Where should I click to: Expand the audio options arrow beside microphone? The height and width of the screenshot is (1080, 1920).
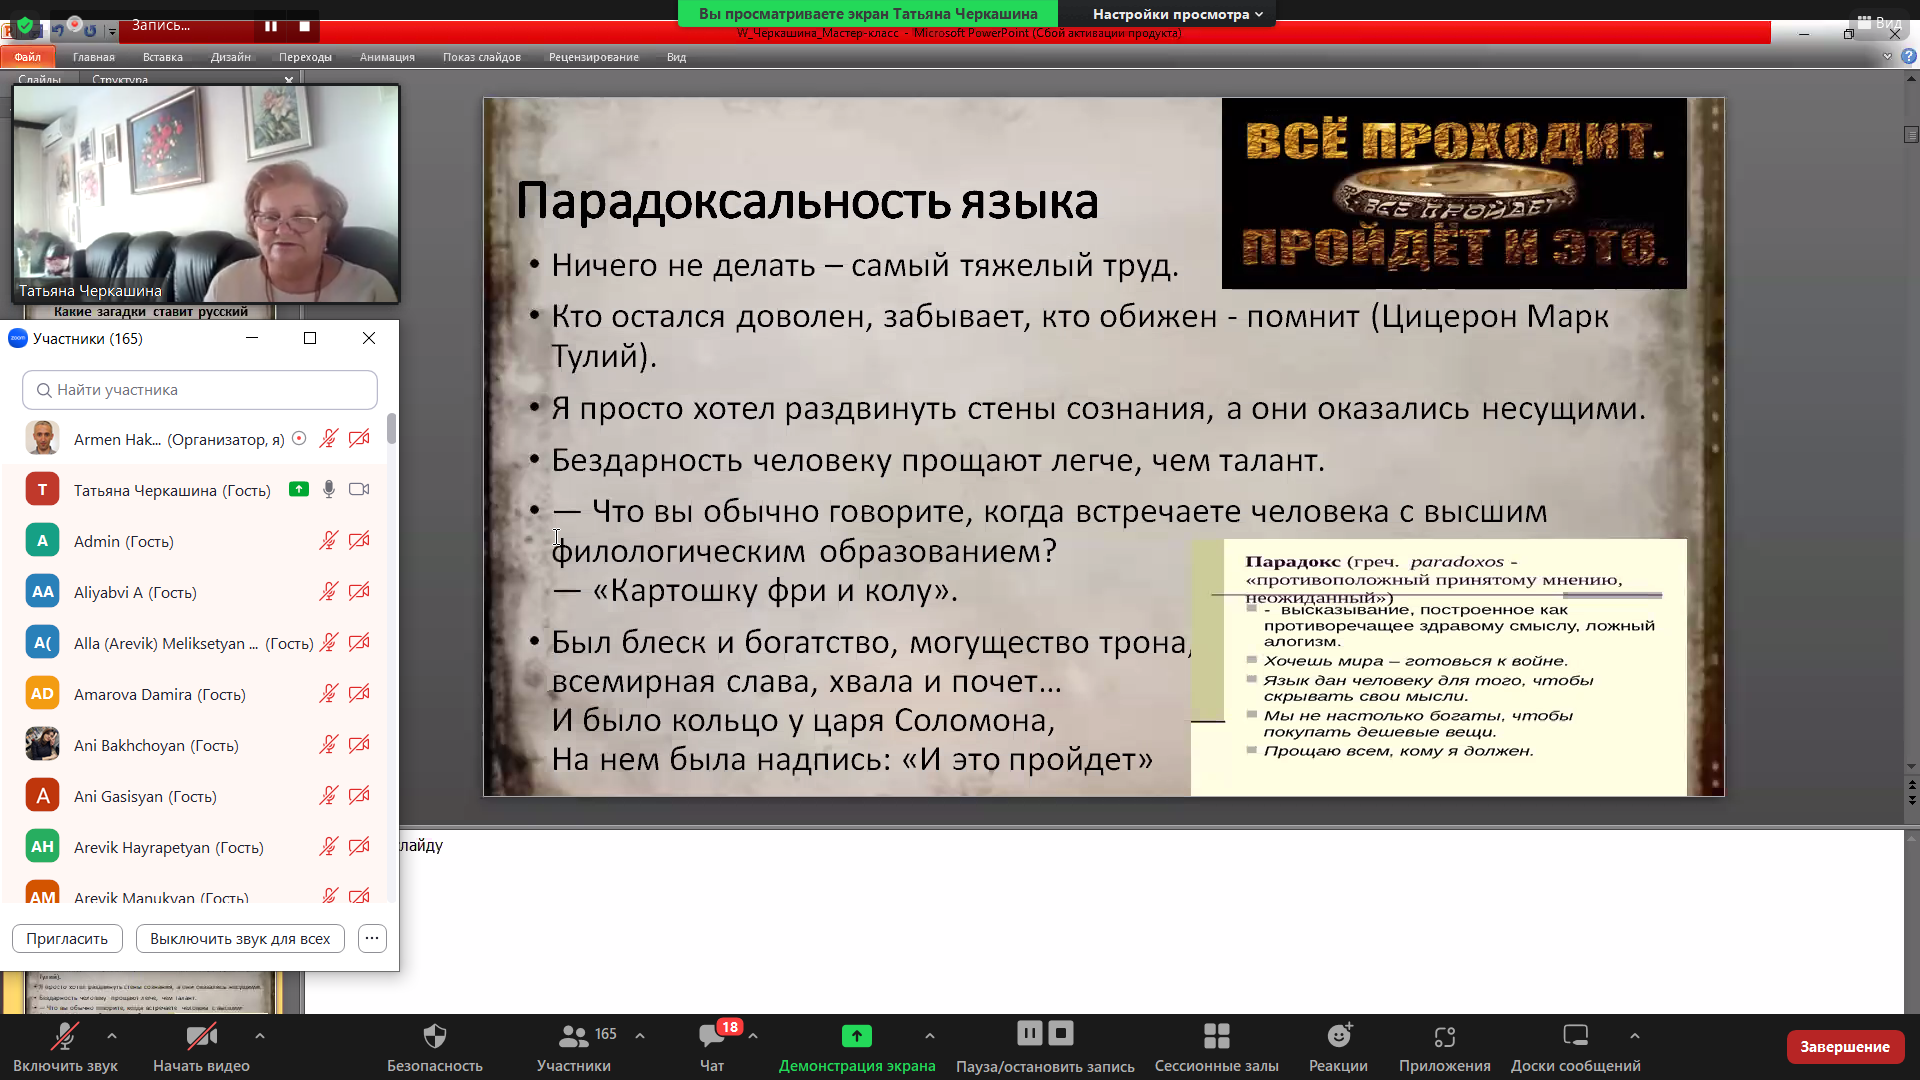point(112,1036)
